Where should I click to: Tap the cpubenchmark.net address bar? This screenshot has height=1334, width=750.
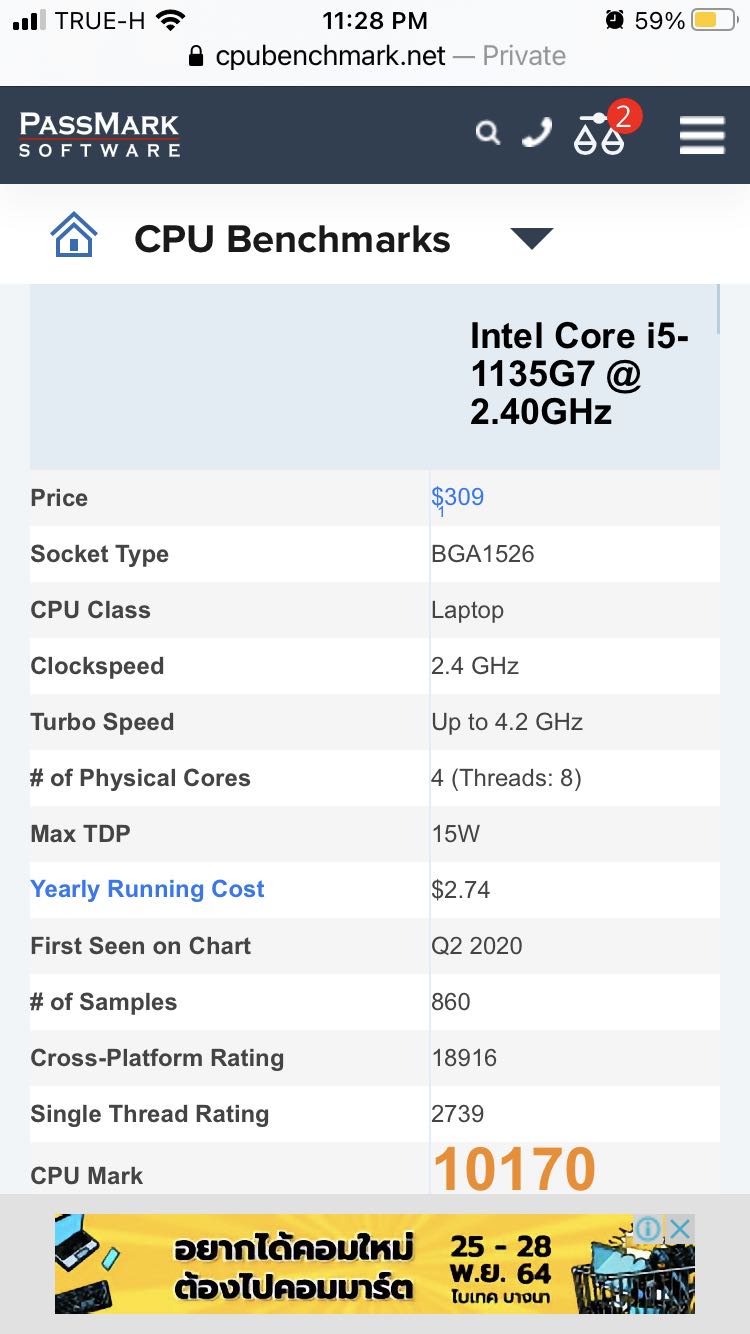coord(375,56)
